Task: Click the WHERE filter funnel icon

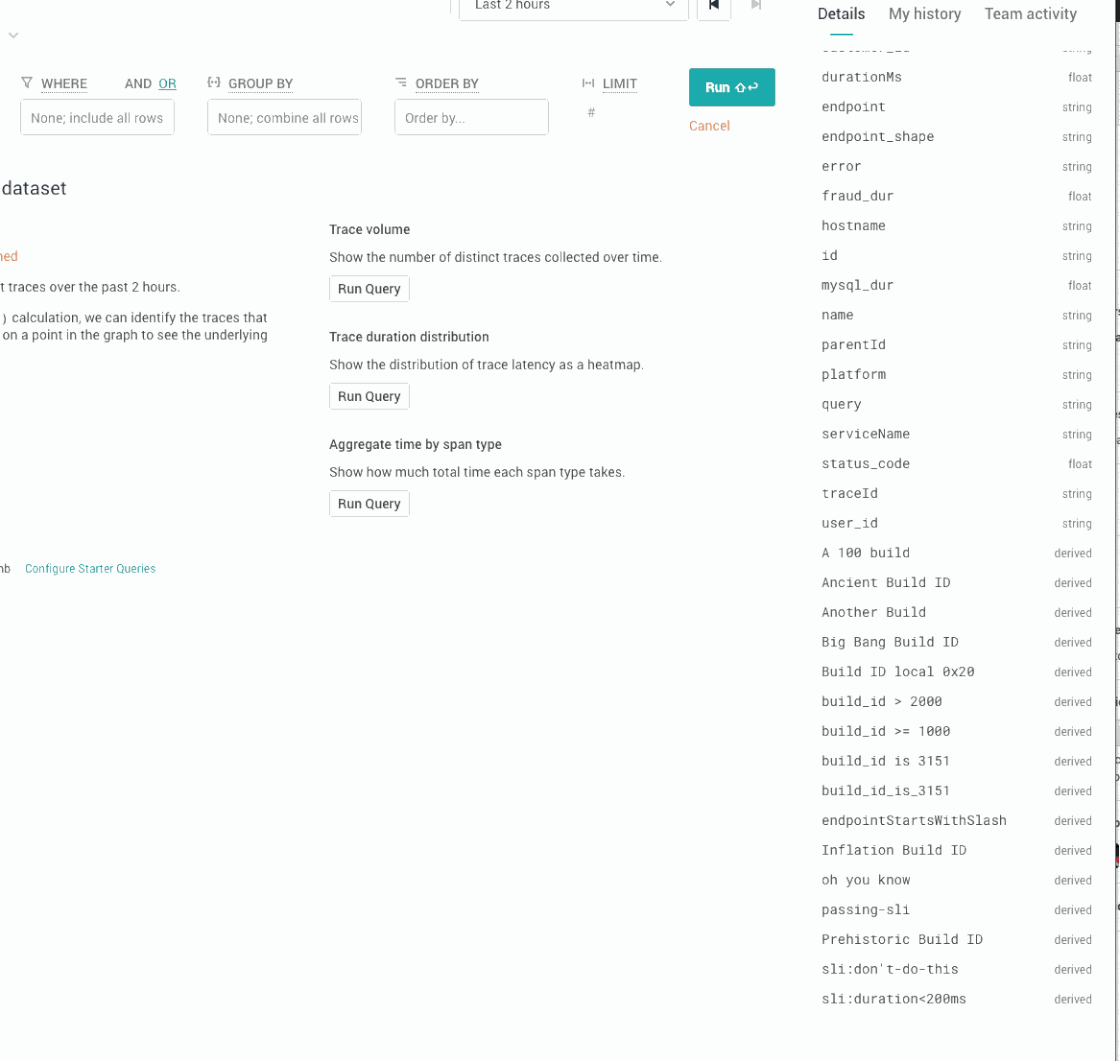Action: [x=27, y=84]
